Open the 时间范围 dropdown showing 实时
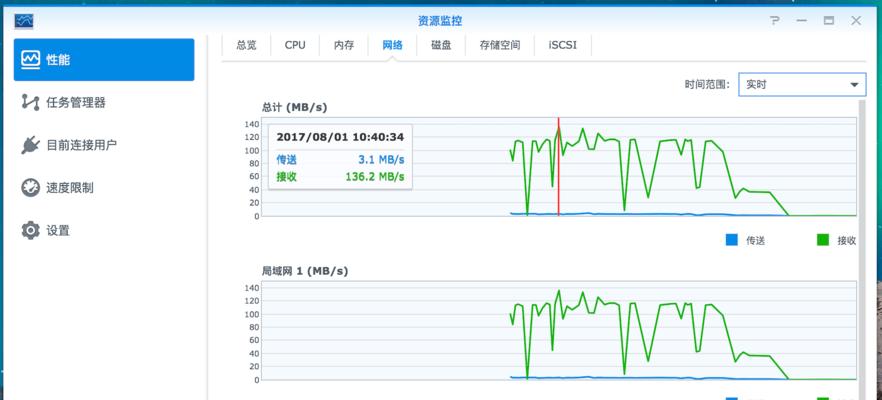882x400 pixels. pos(802,85)
